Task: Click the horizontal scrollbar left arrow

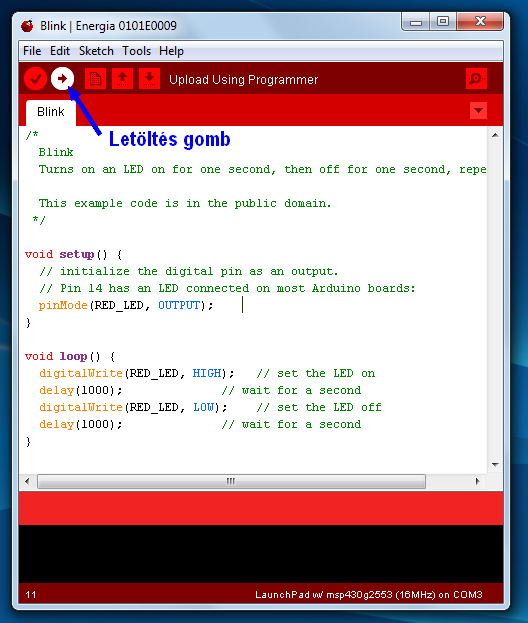Action: [27, 482]
